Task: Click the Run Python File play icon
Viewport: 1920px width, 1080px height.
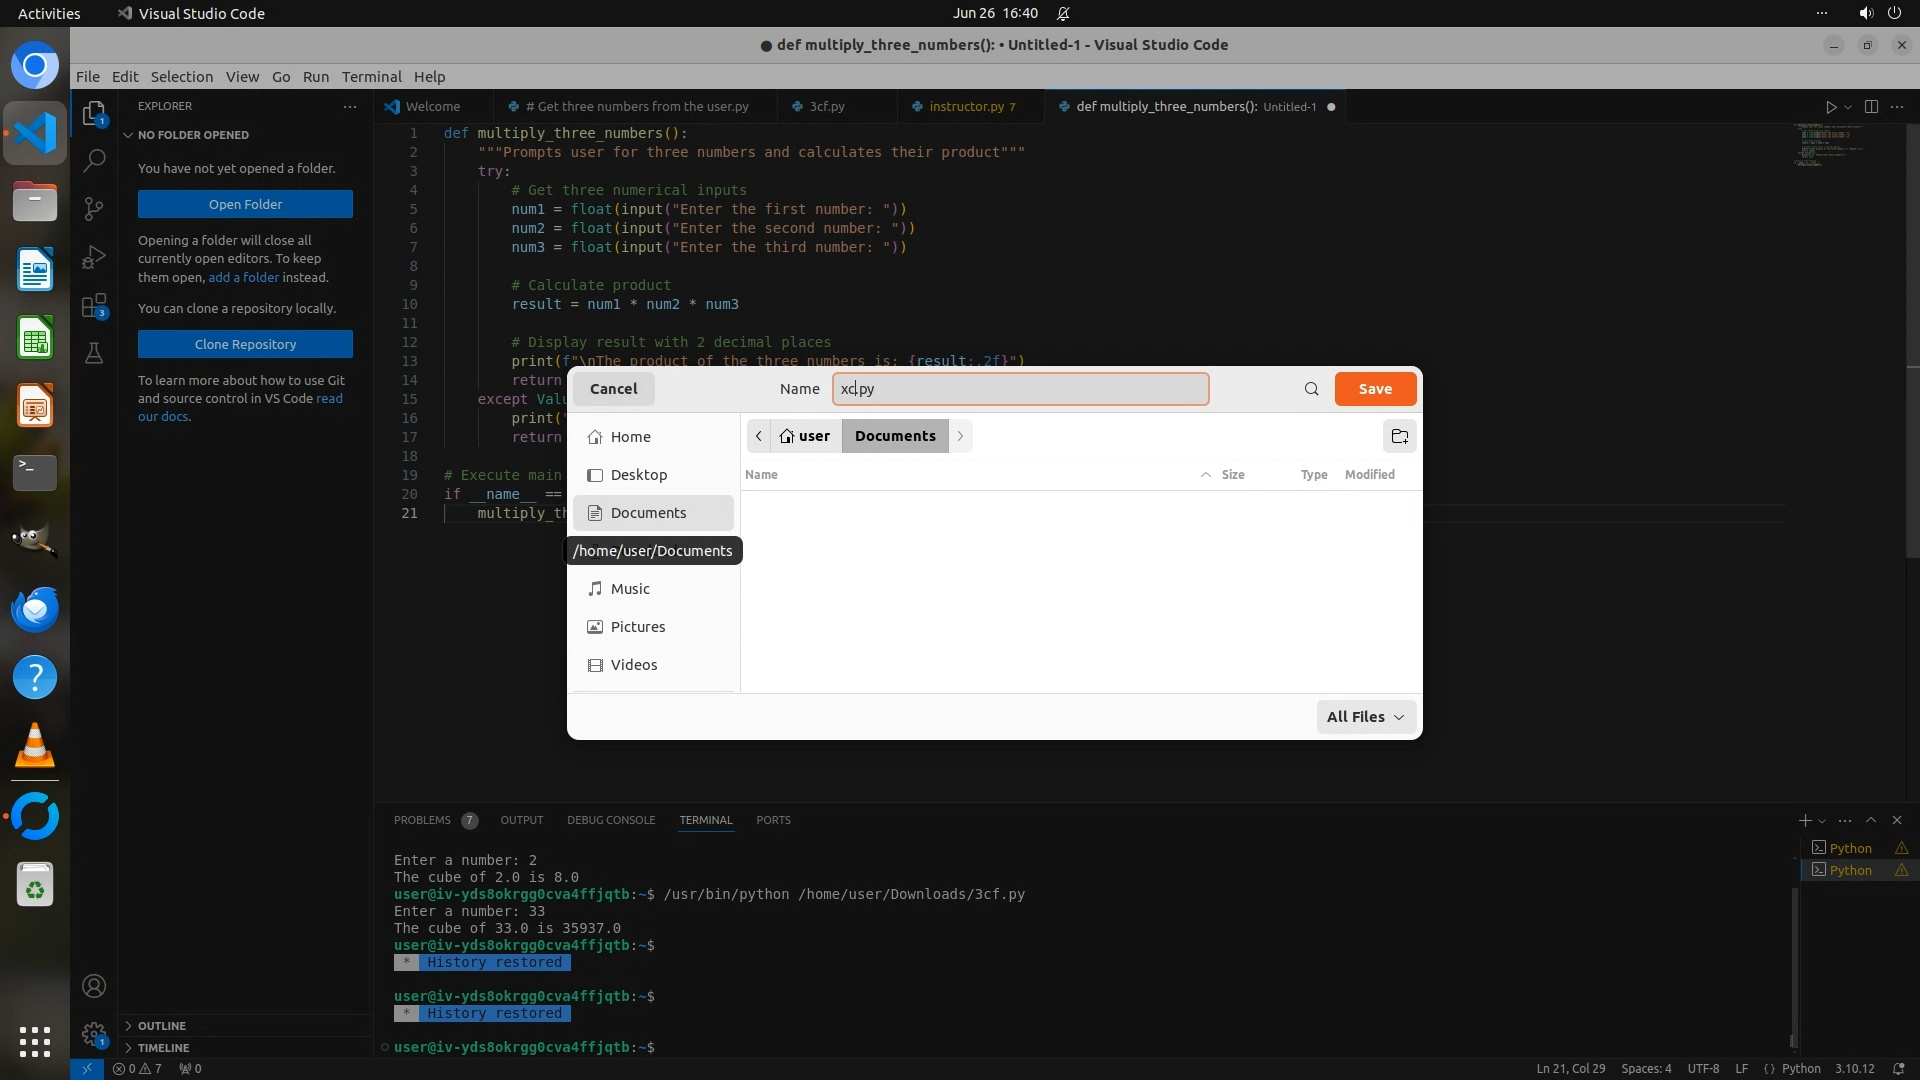Action: click(1830, 107)
